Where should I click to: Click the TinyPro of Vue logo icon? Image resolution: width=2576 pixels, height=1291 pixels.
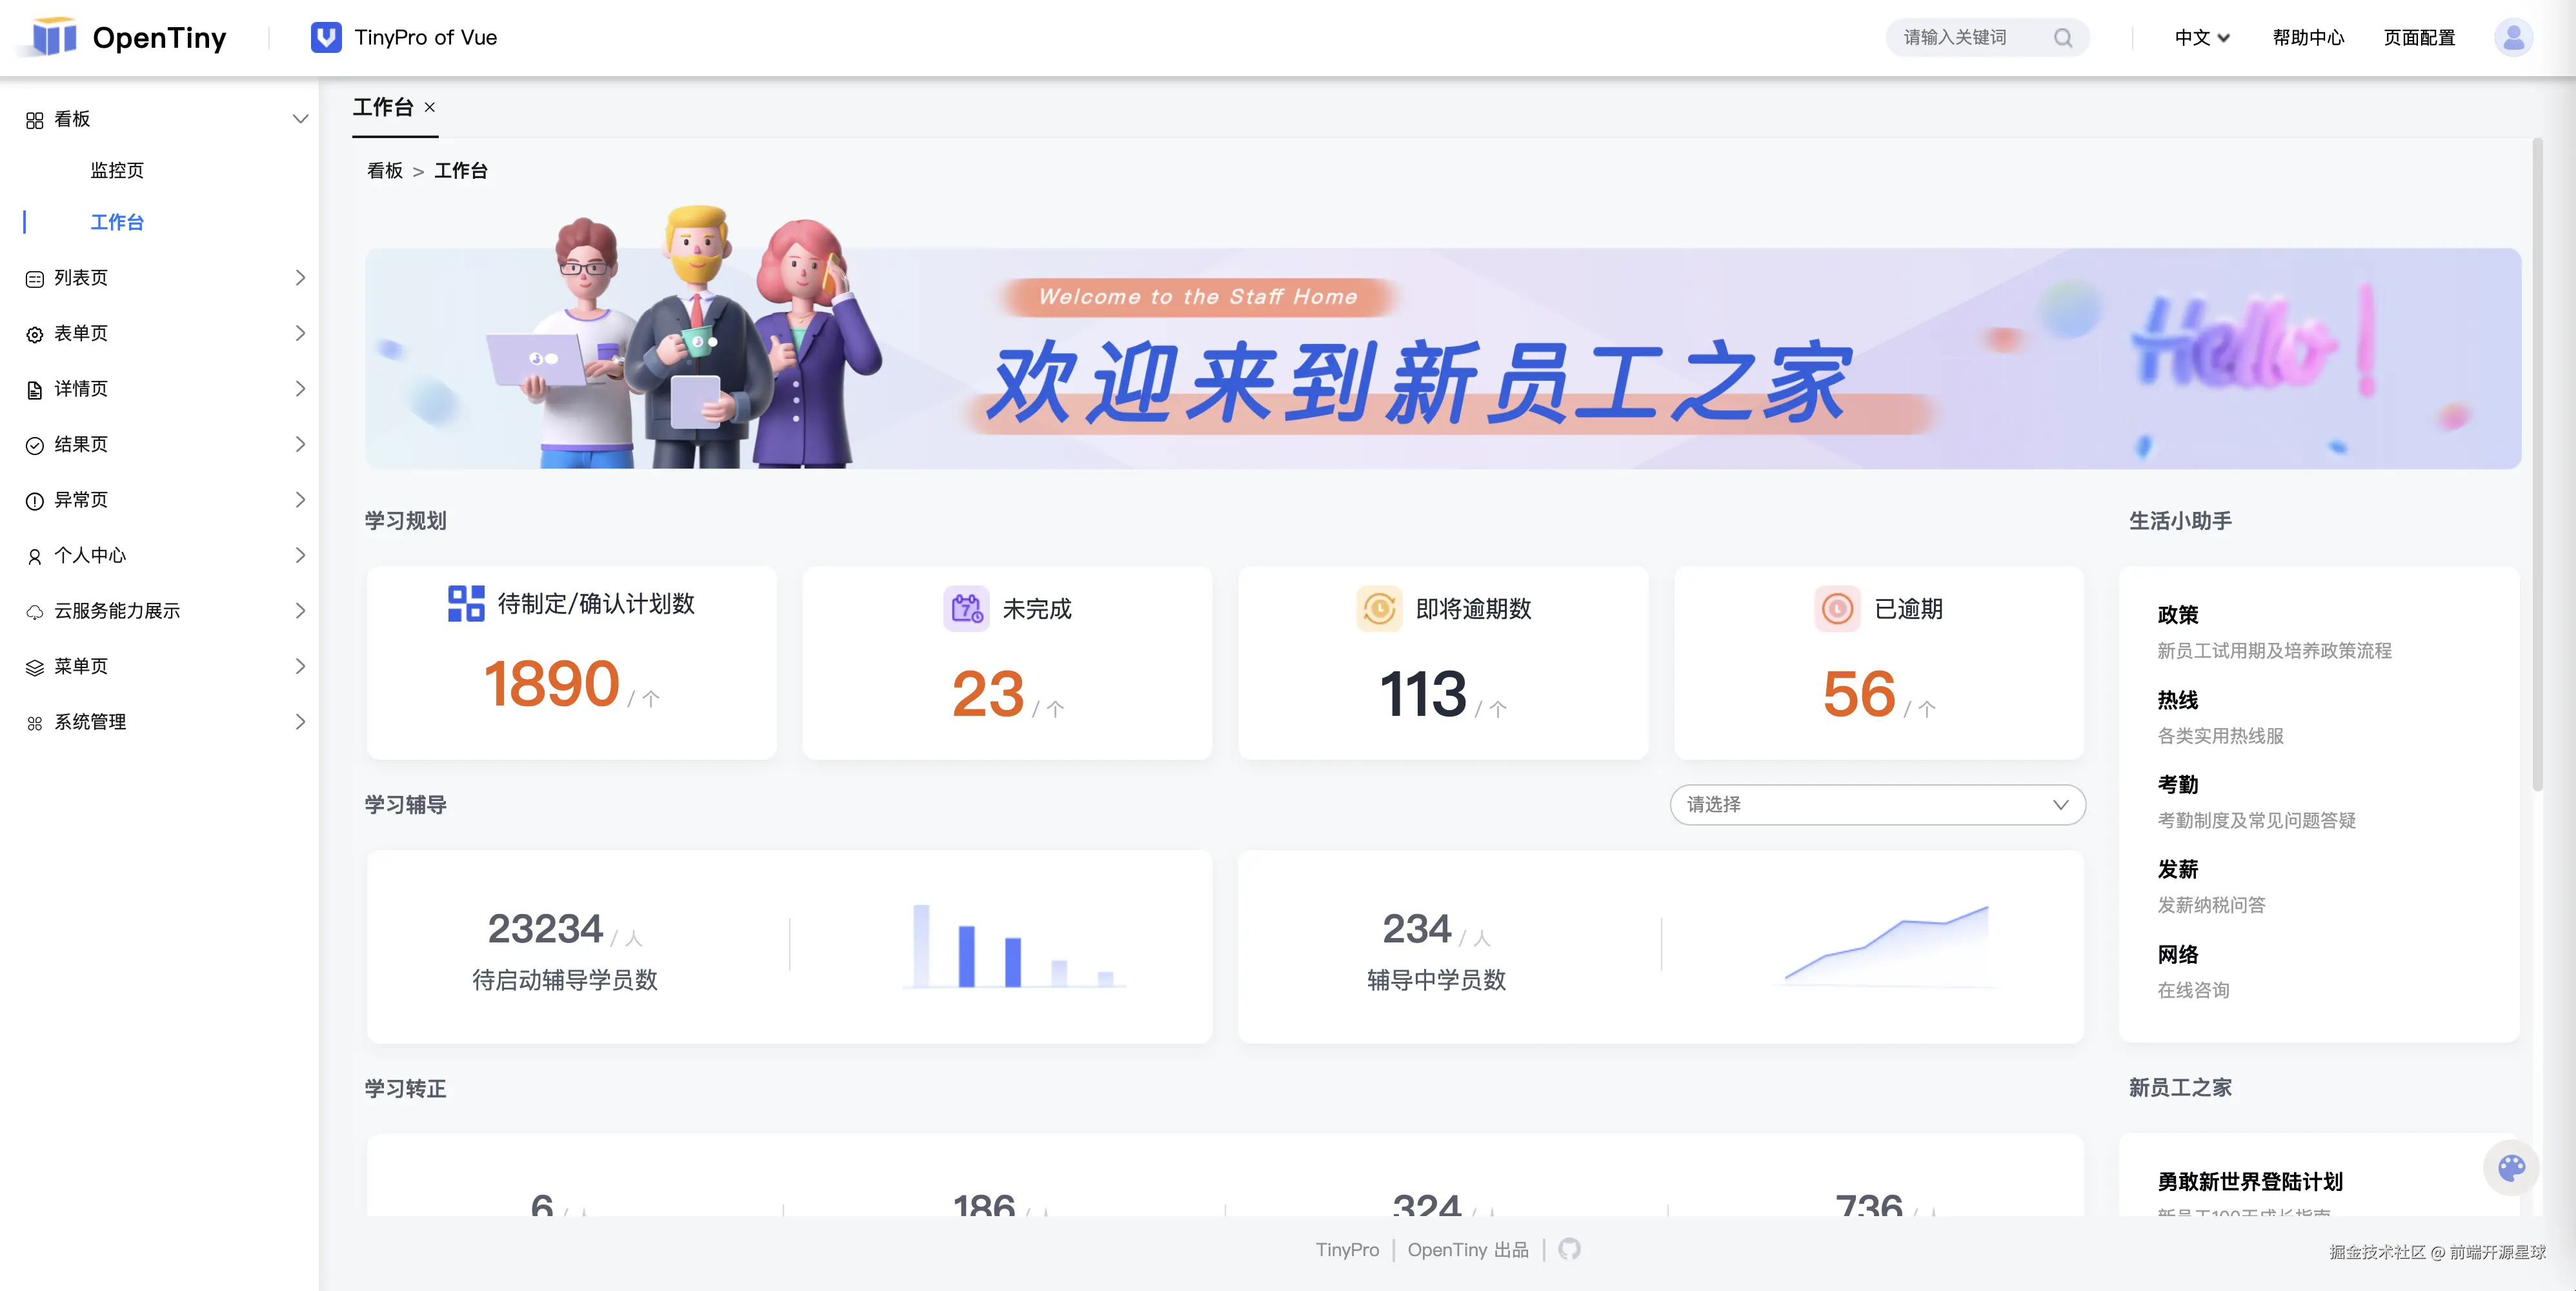[x=326, y=38]
